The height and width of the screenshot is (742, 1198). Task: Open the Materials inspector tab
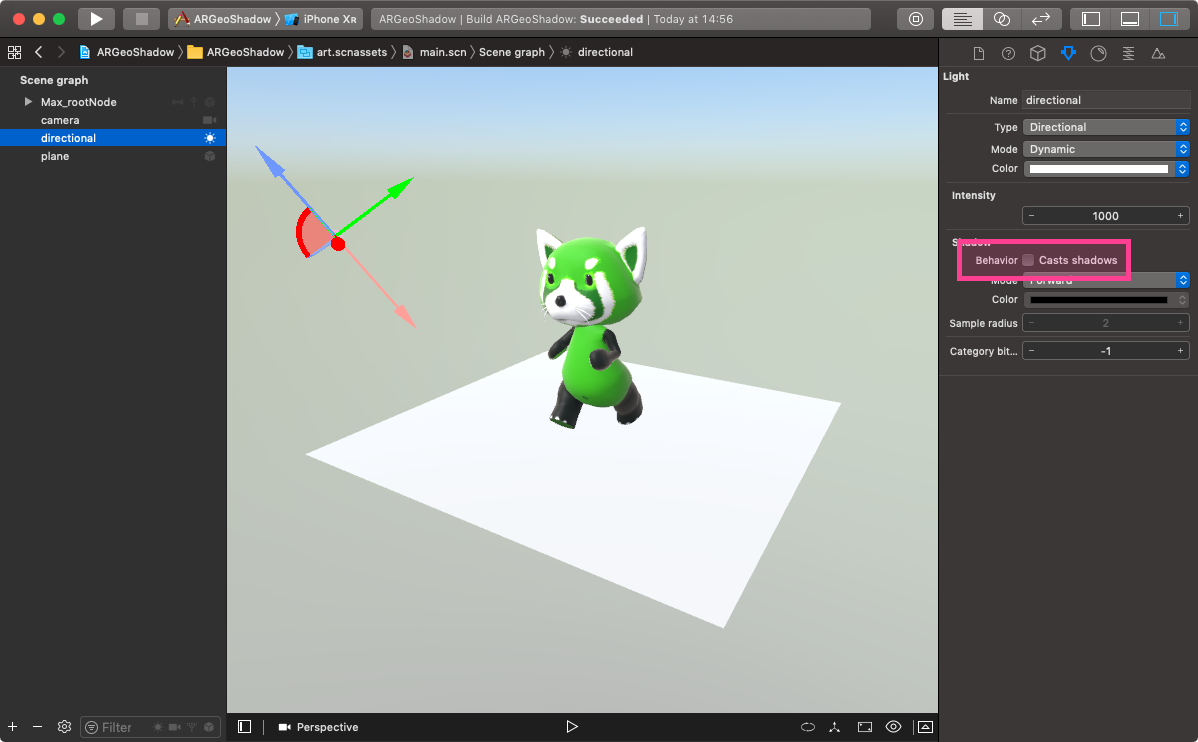(1098, 53)
